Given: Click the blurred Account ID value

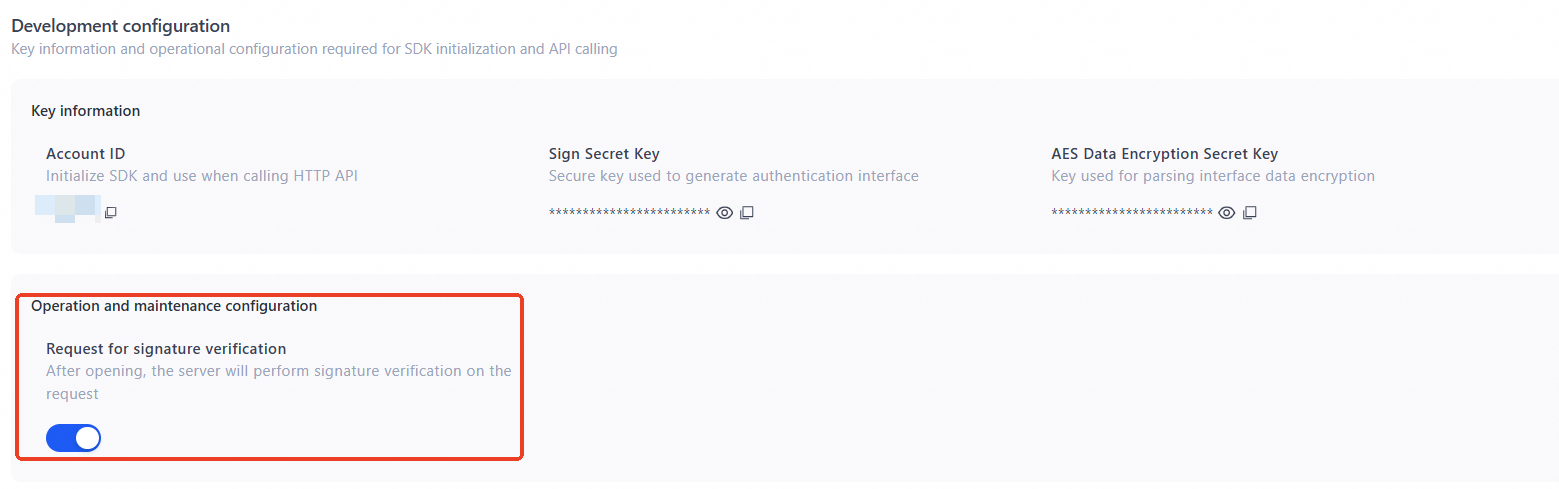Looking at the screenshot, I should (x=68, y=208).
